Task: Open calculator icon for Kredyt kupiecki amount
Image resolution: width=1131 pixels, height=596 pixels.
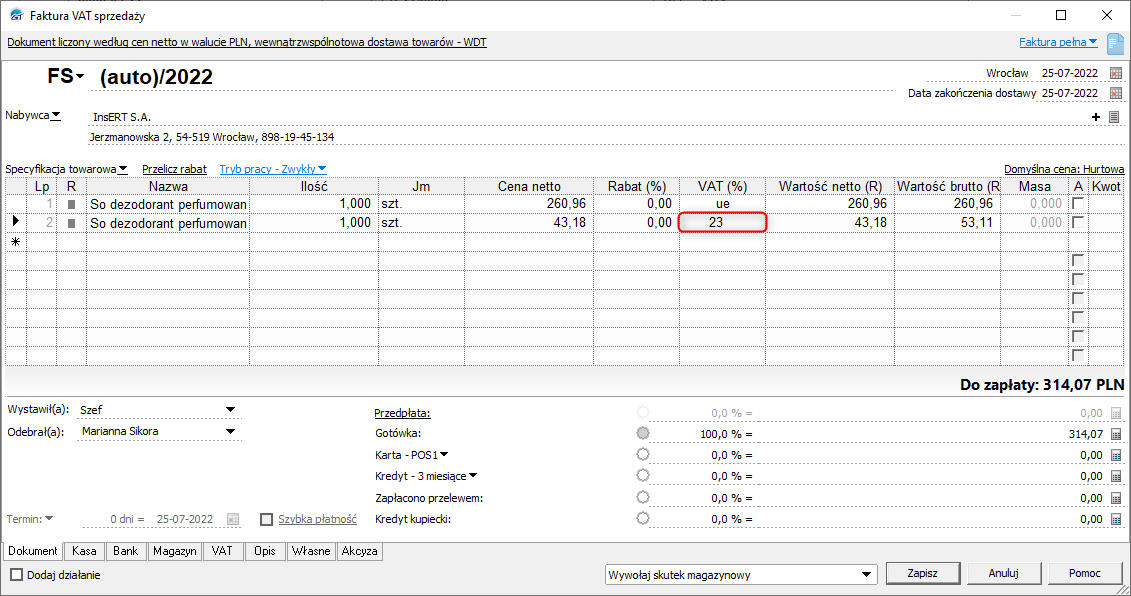Action: coord(1116,519)
